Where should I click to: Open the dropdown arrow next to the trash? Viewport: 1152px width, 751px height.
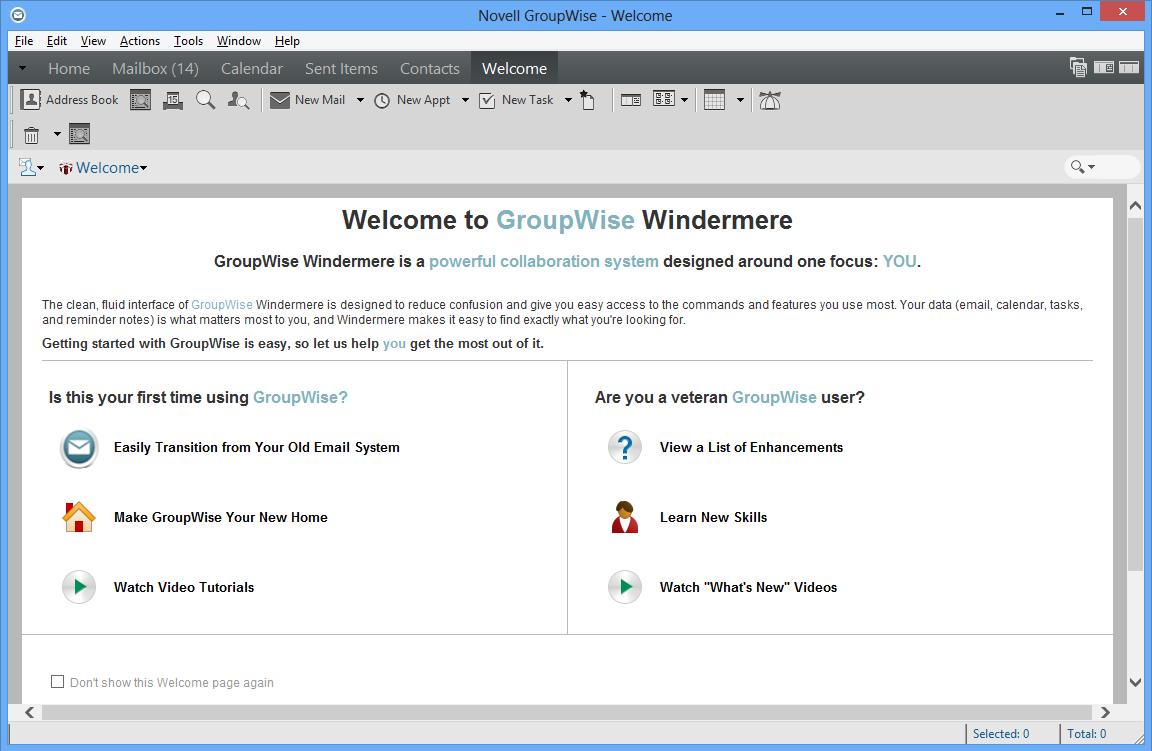57,134
